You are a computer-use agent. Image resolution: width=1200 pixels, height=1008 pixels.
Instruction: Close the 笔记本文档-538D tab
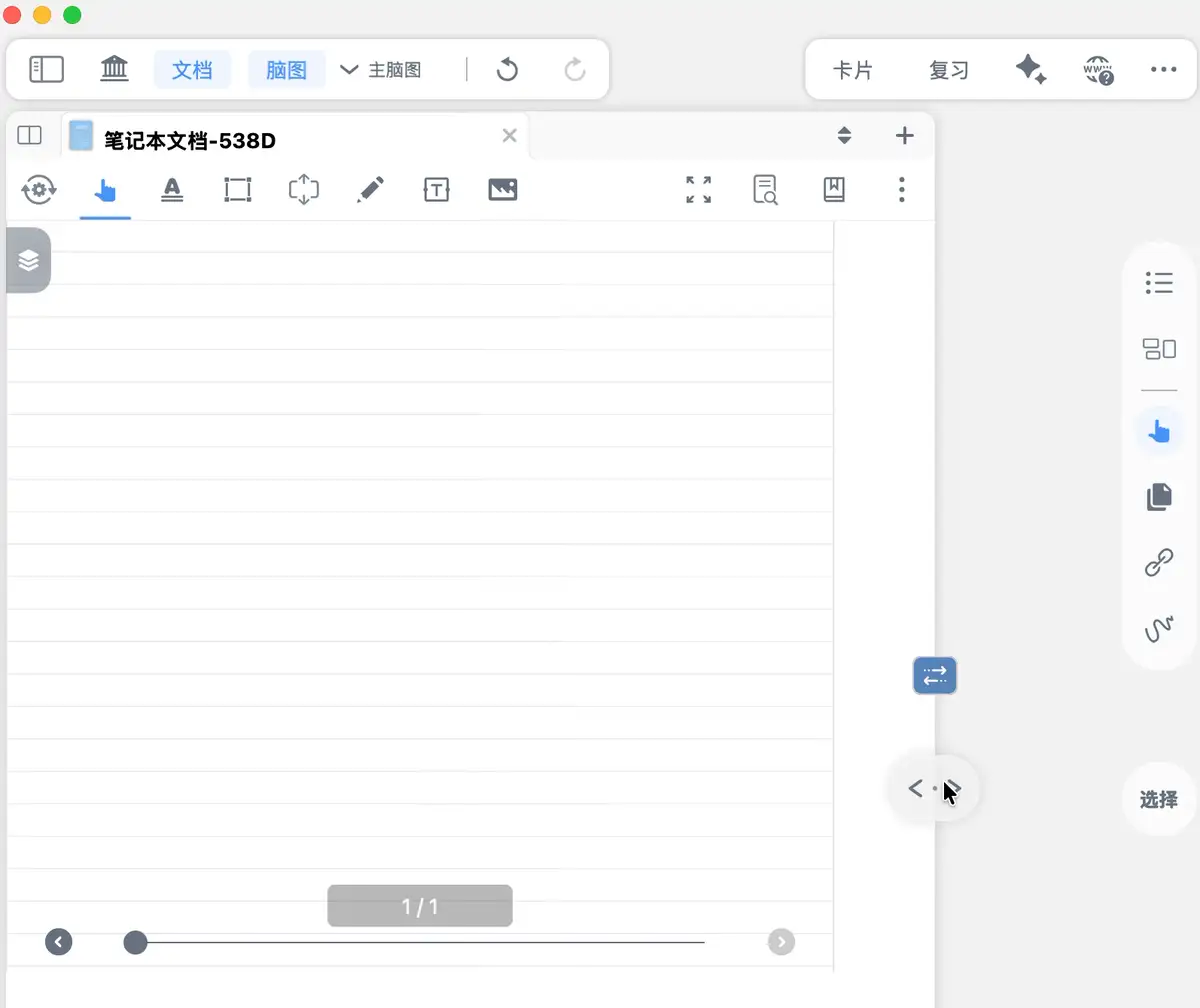coord(509,136)
